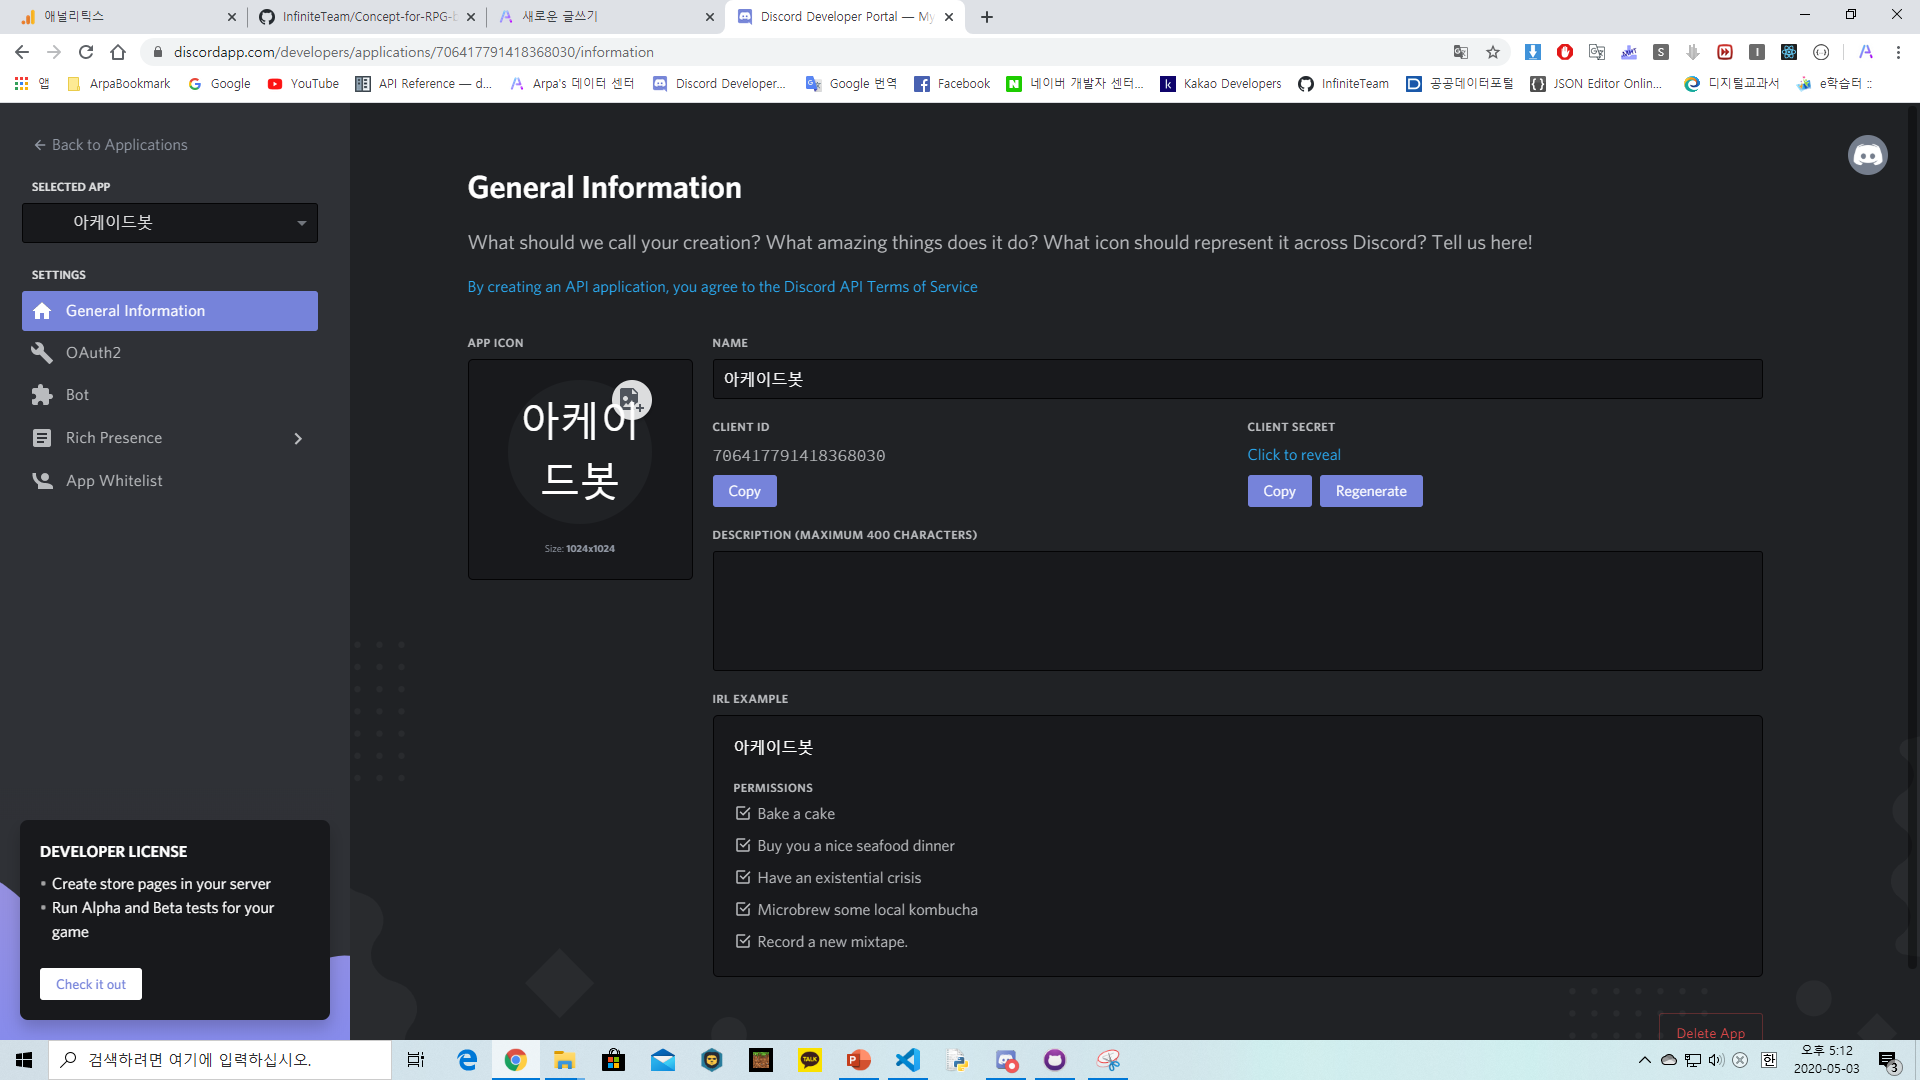The image size is (1920, 1080).
Task: Click the App Whitelist icon in sidebar
Action: click(x=42, y=481)
